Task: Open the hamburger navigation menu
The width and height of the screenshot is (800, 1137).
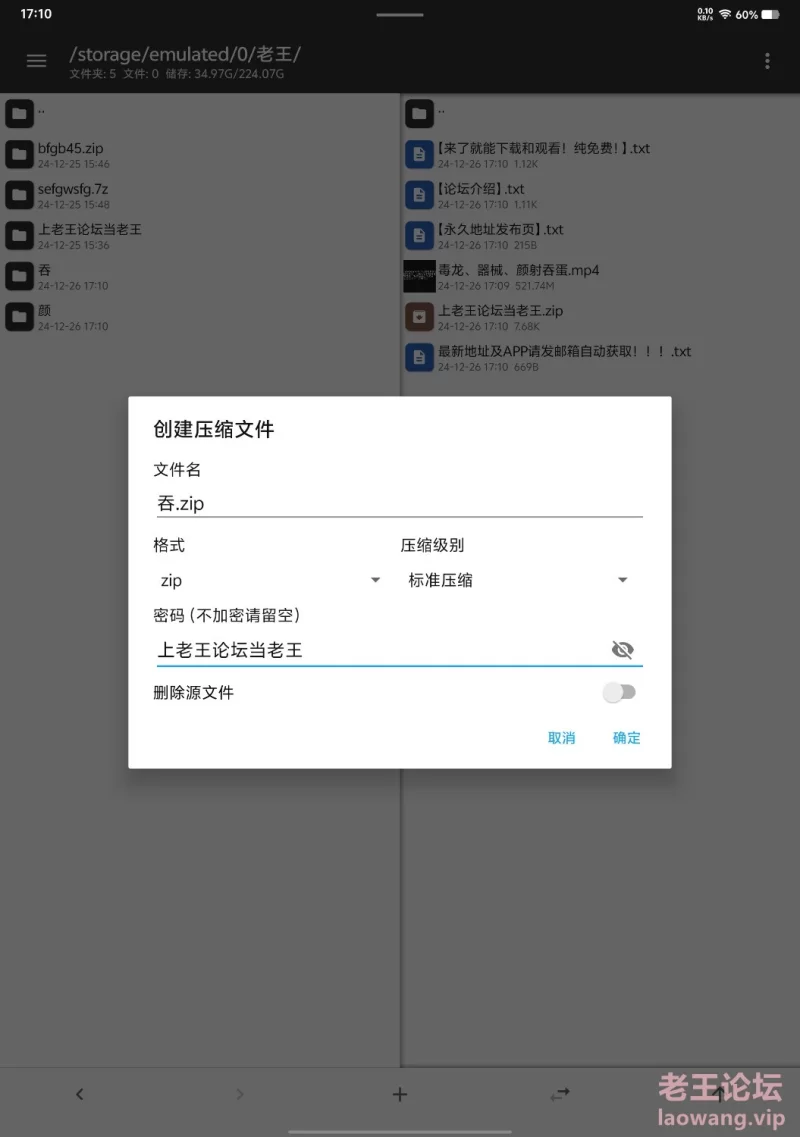Action: [36, 61]
